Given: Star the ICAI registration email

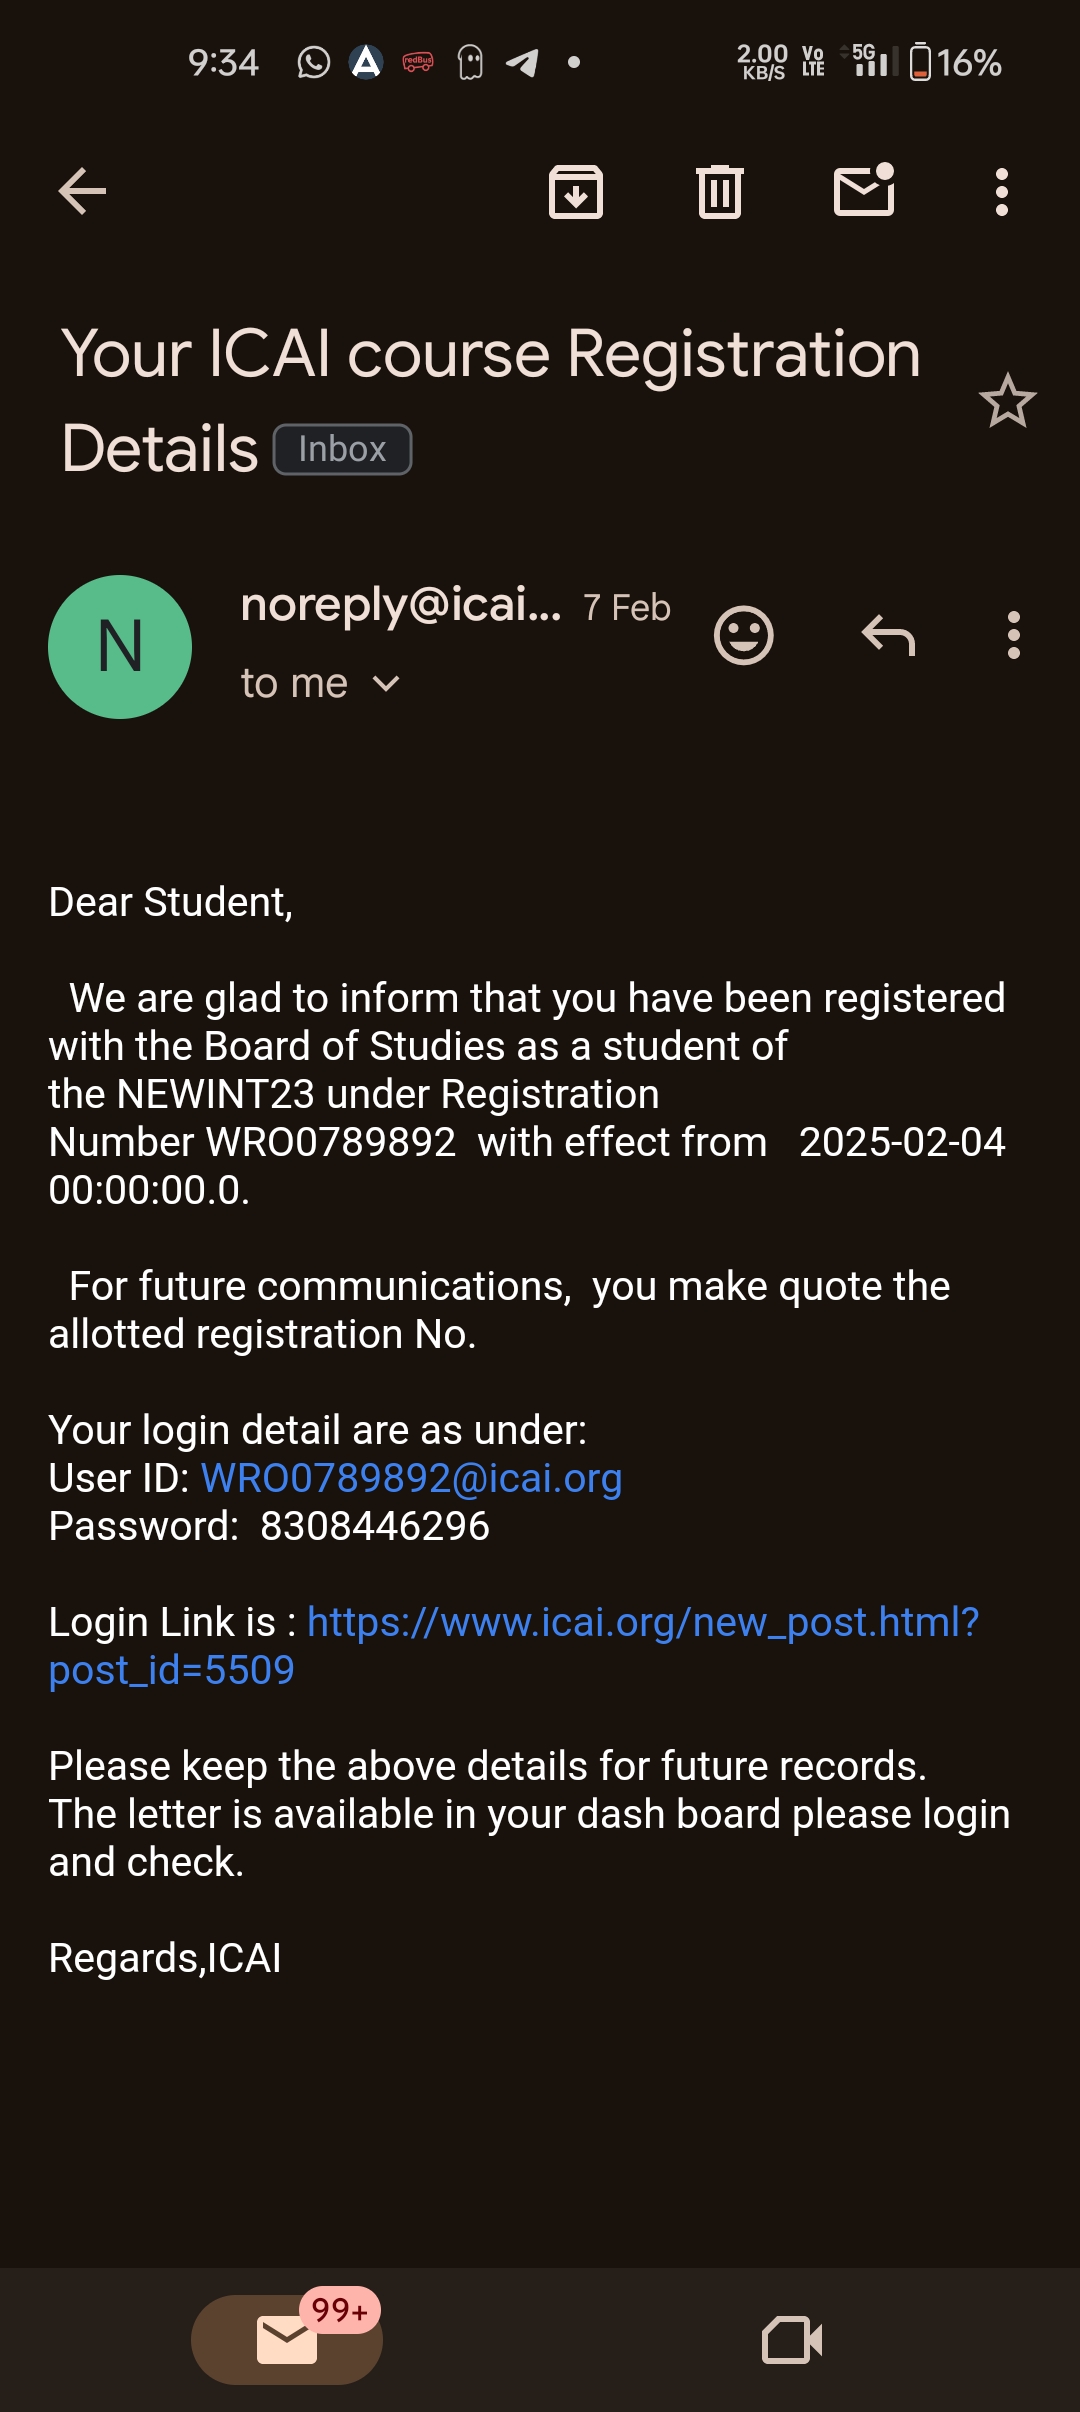Looking at the screenshot, I should 1007,401.
